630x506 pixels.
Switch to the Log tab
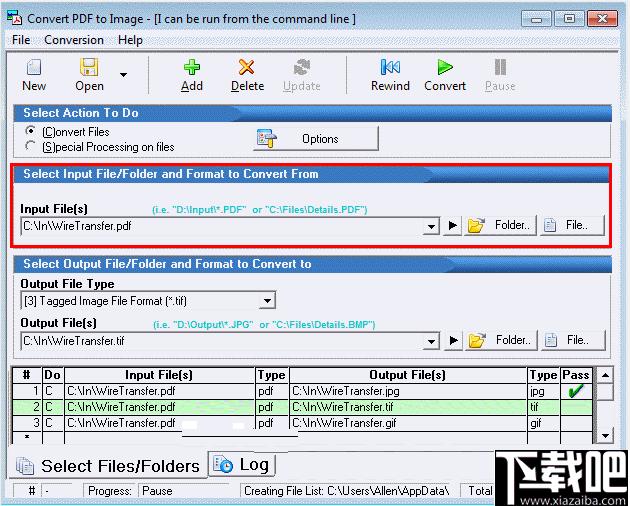(242, 465)
